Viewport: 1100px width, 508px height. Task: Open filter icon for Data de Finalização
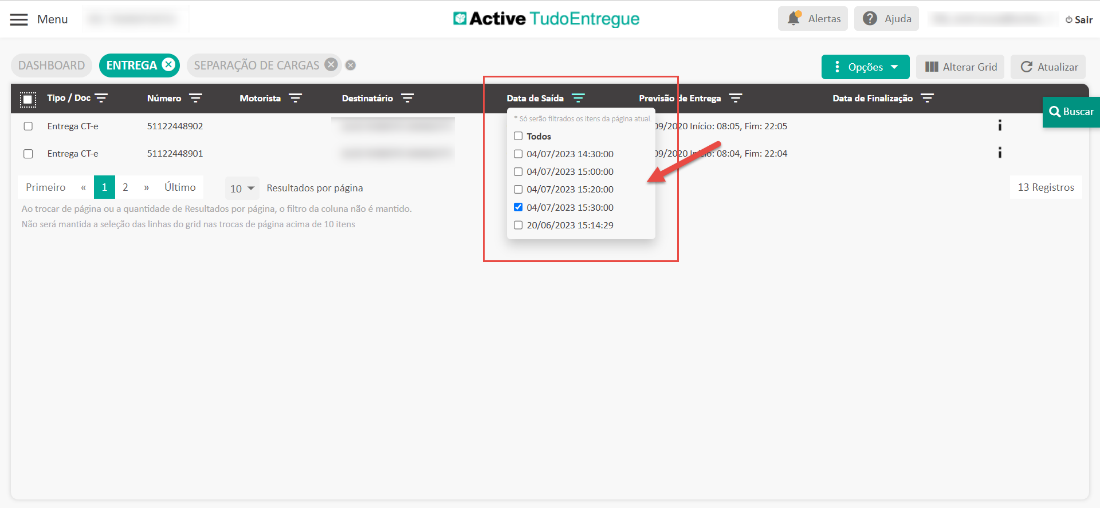pyautogui.click(x=927, y=98)
